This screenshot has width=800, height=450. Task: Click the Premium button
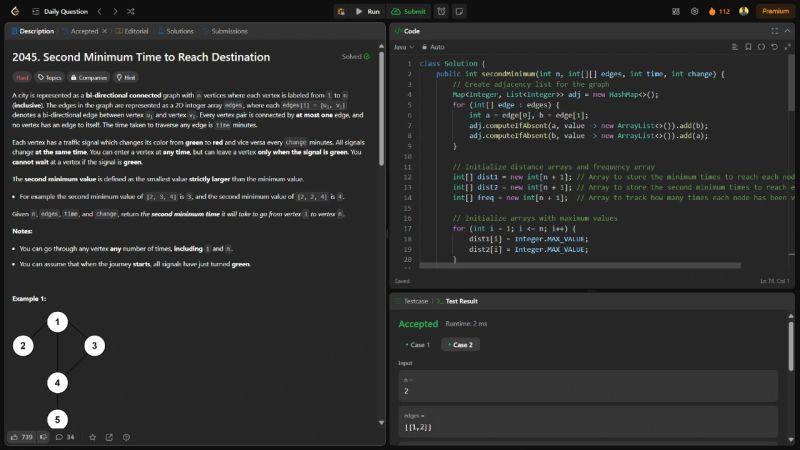774,11
